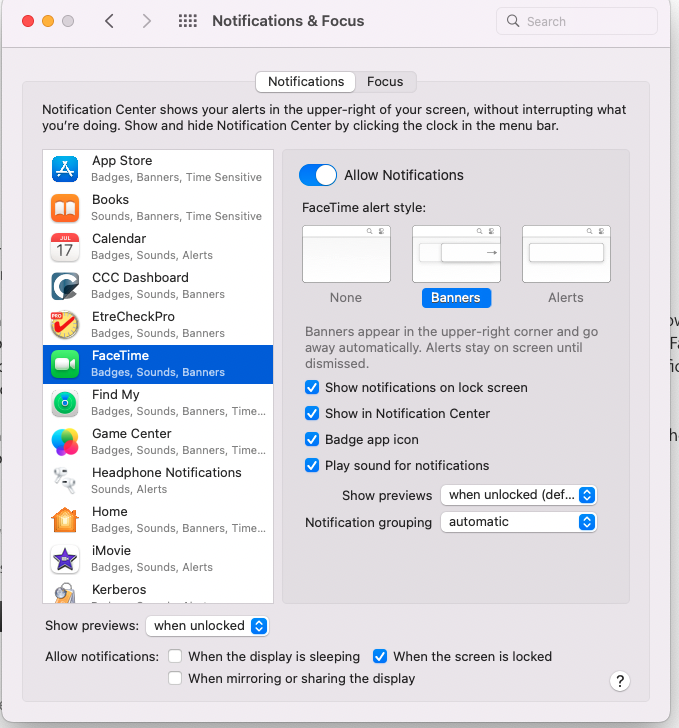679x728 pixels.
Task: Uncheck Play sound for notifications
Action: pyautogui.click(x=312, y=465)
